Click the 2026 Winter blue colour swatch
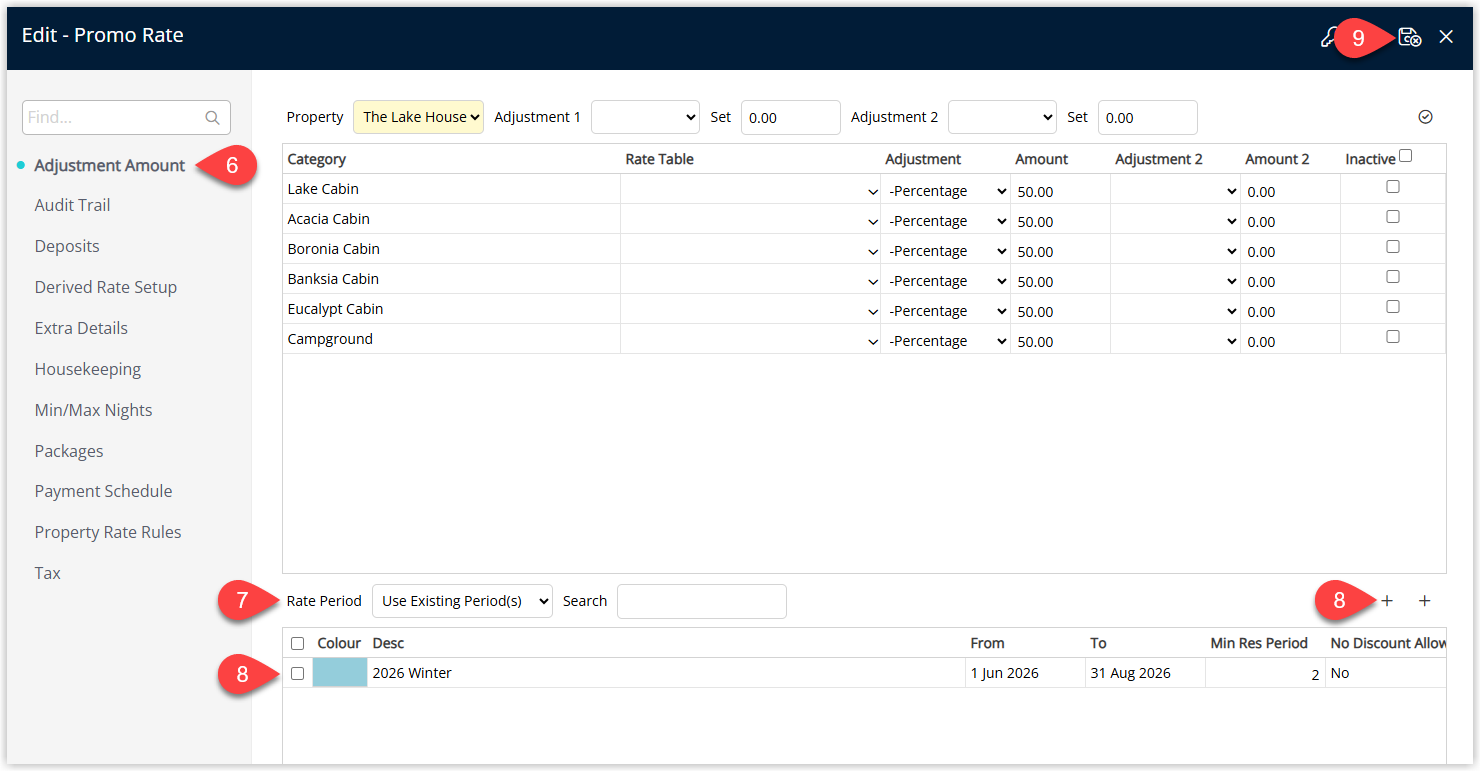 click(x=340, y=673)
